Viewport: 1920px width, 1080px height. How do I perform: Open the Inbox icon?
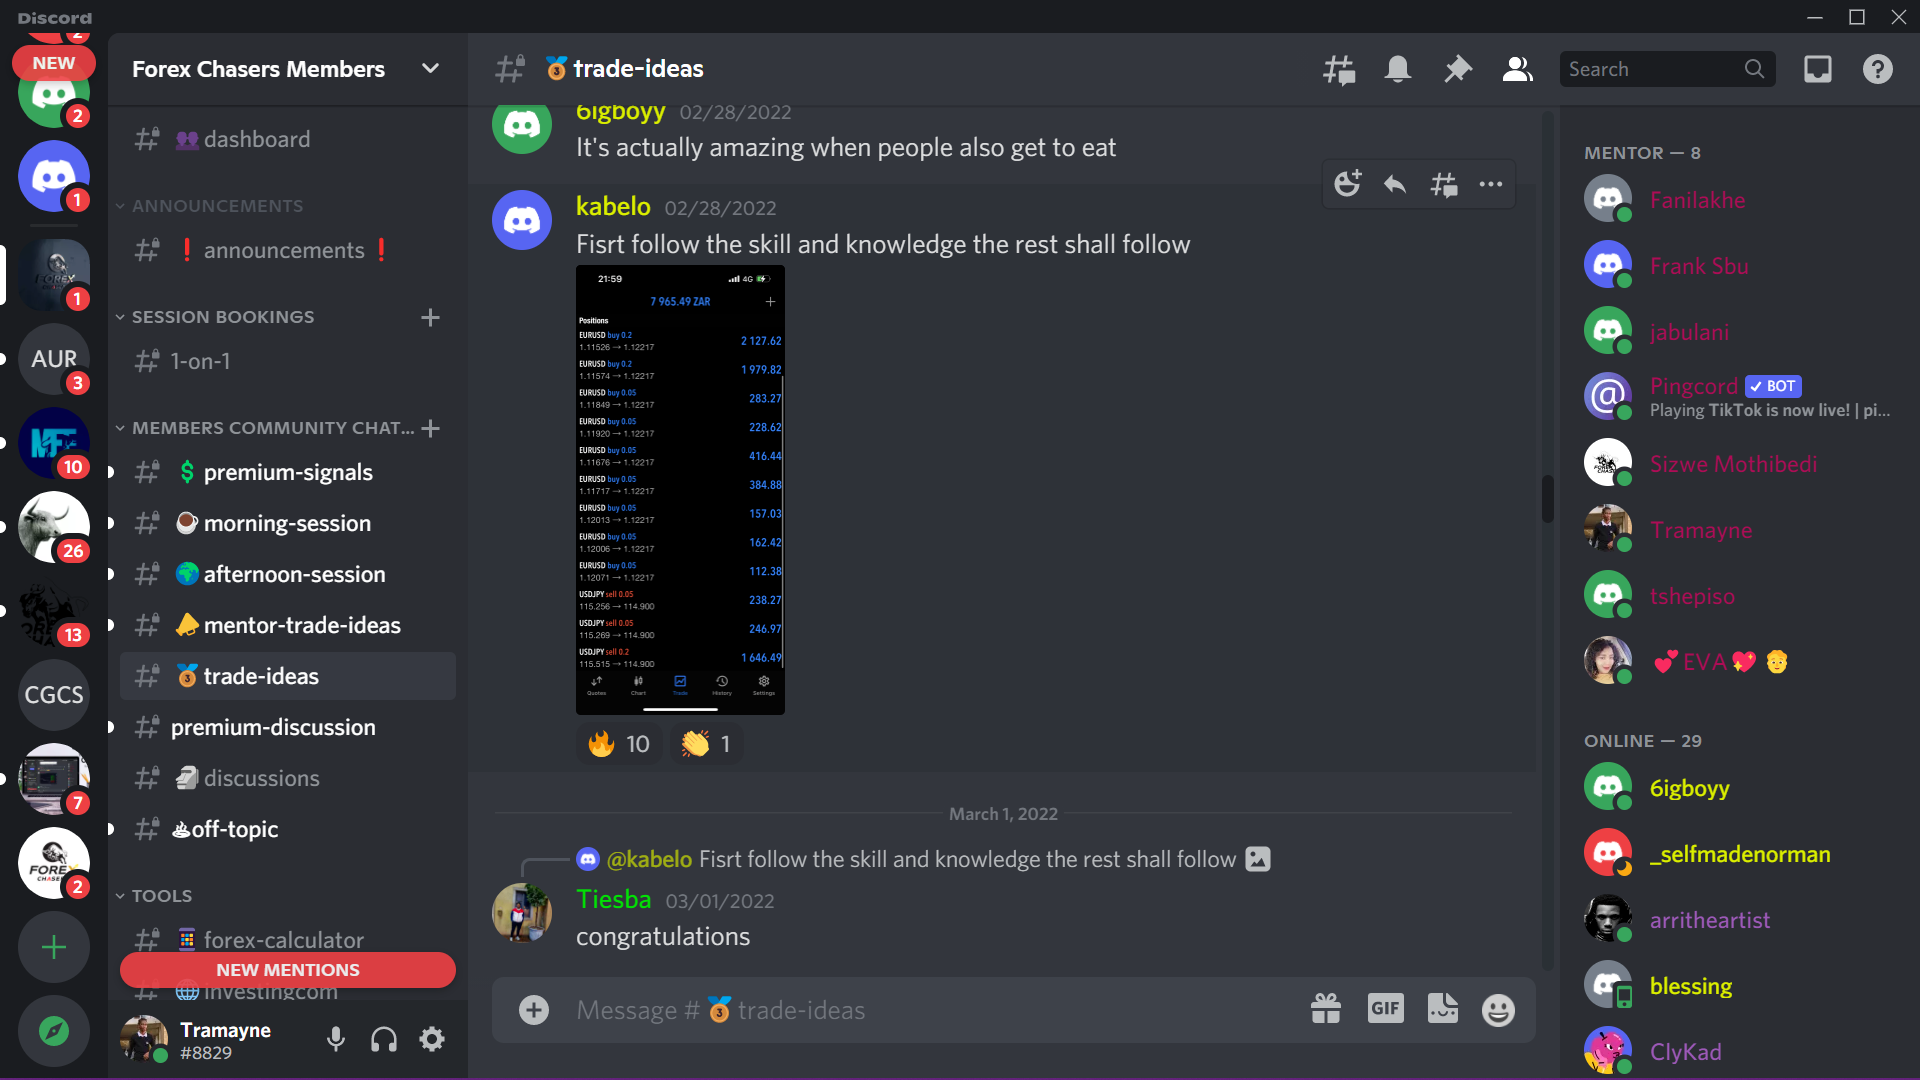tap(1818, 69)
